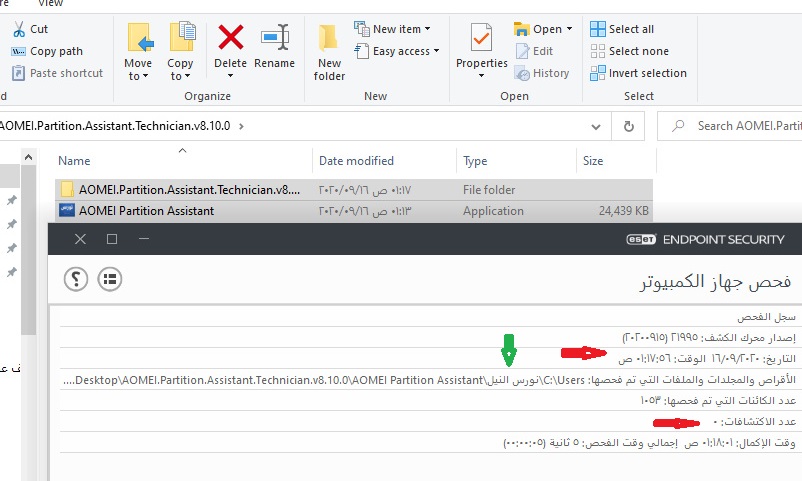Open the ESET menu list icon
This screenshot has height=481, width=802.
109,279
